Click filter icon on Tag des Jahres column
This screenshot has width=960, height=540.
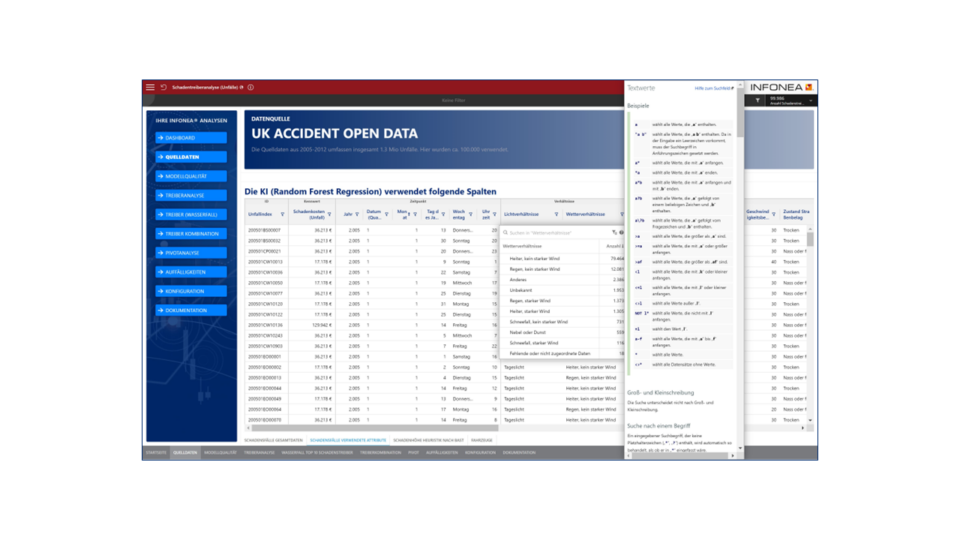coord(443,214)
